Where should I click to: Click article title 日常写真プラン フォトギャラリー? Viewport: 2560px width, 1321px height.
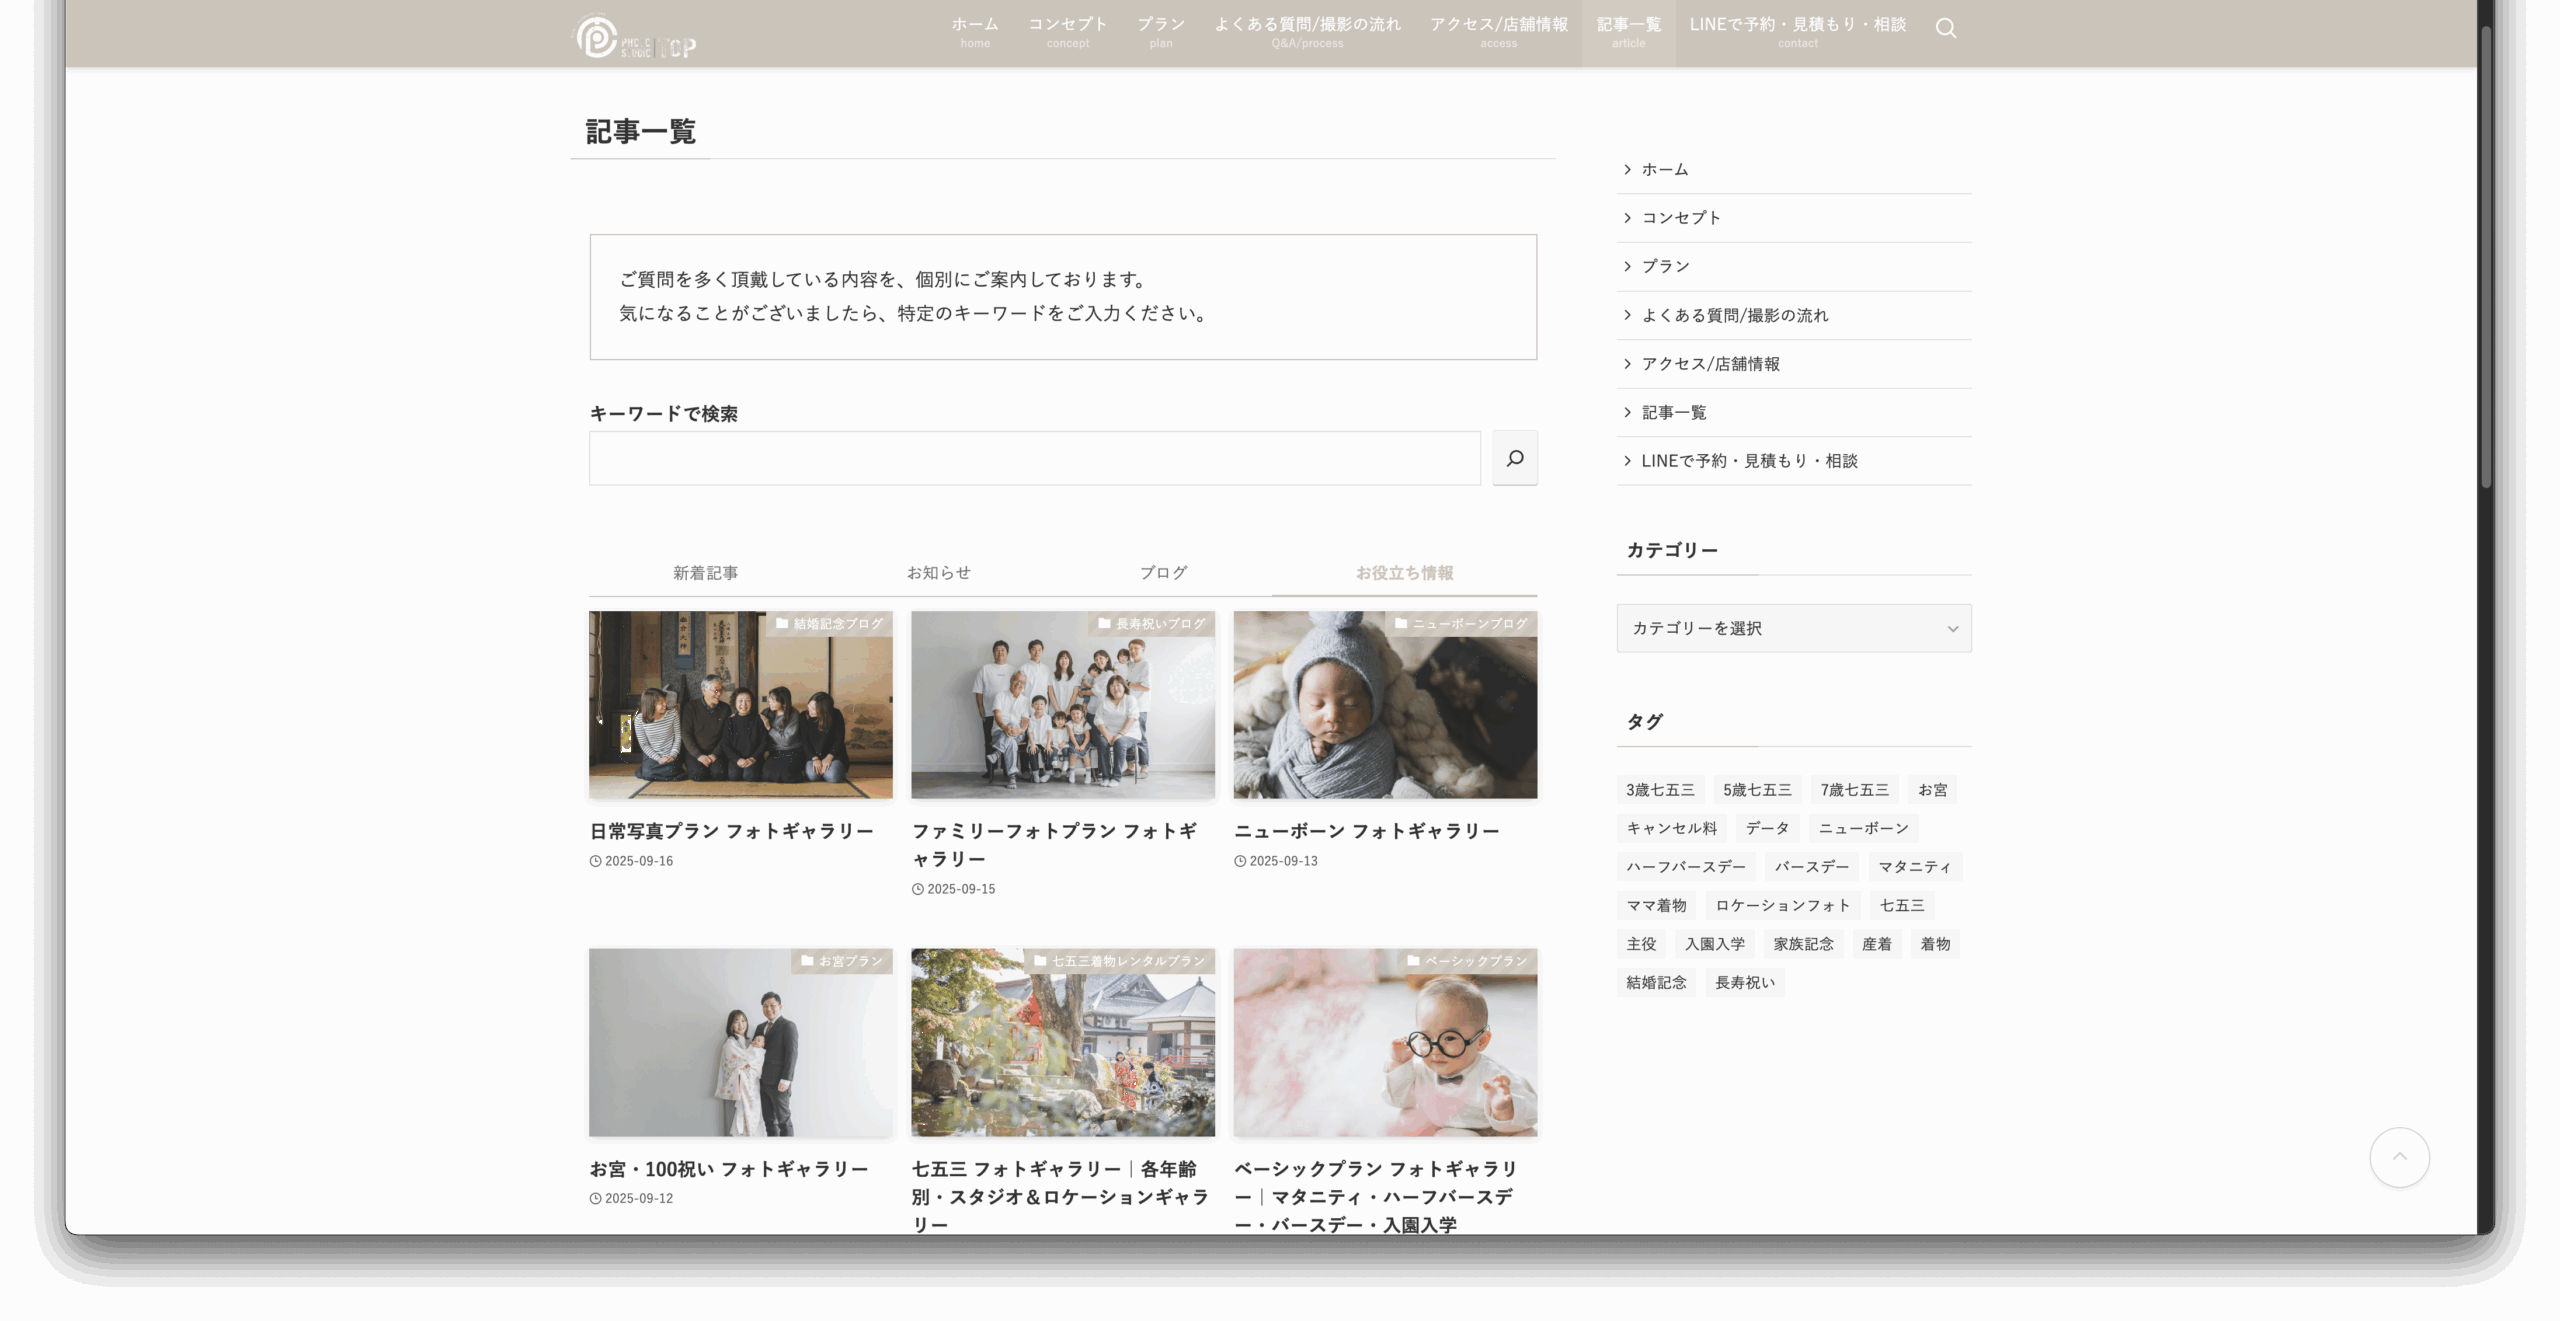(731, 831)
